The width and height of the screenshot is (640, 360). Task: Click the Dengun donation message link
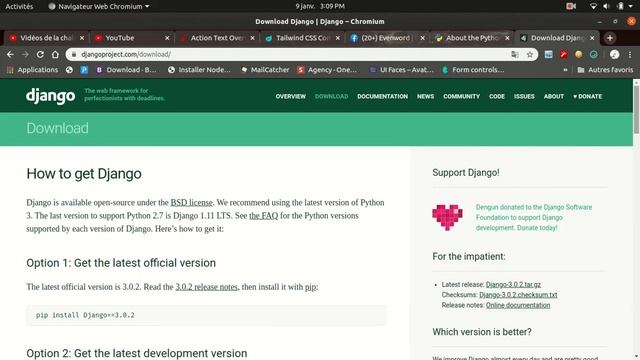click(534, 218)
